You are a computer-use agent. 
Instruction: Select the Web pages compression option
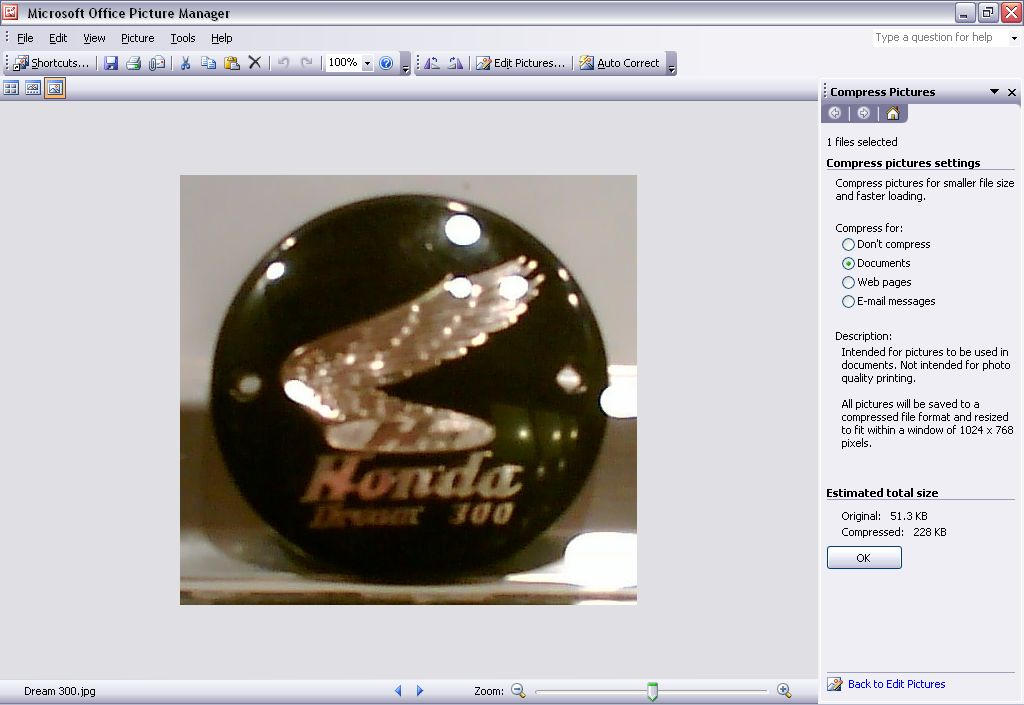848,282
